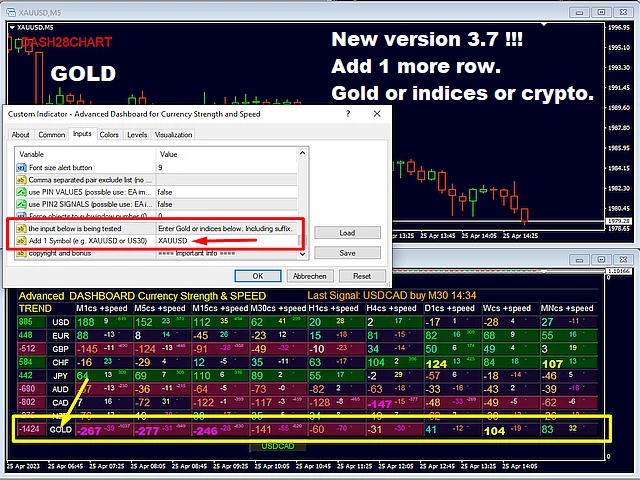Click the use PIN VALUES row icon
This screenshot has width=640, height=480.
tap(22, 192)
